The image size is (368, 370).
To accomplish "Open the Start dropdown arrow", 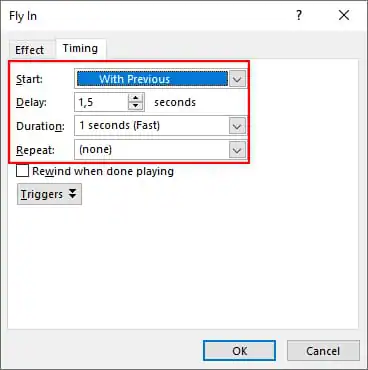I will click(x=237, y=79).
